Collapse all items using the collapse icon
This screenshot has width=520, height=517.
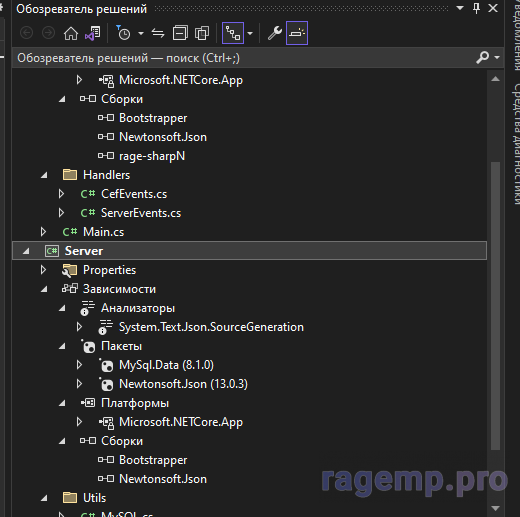coord(180,33)
